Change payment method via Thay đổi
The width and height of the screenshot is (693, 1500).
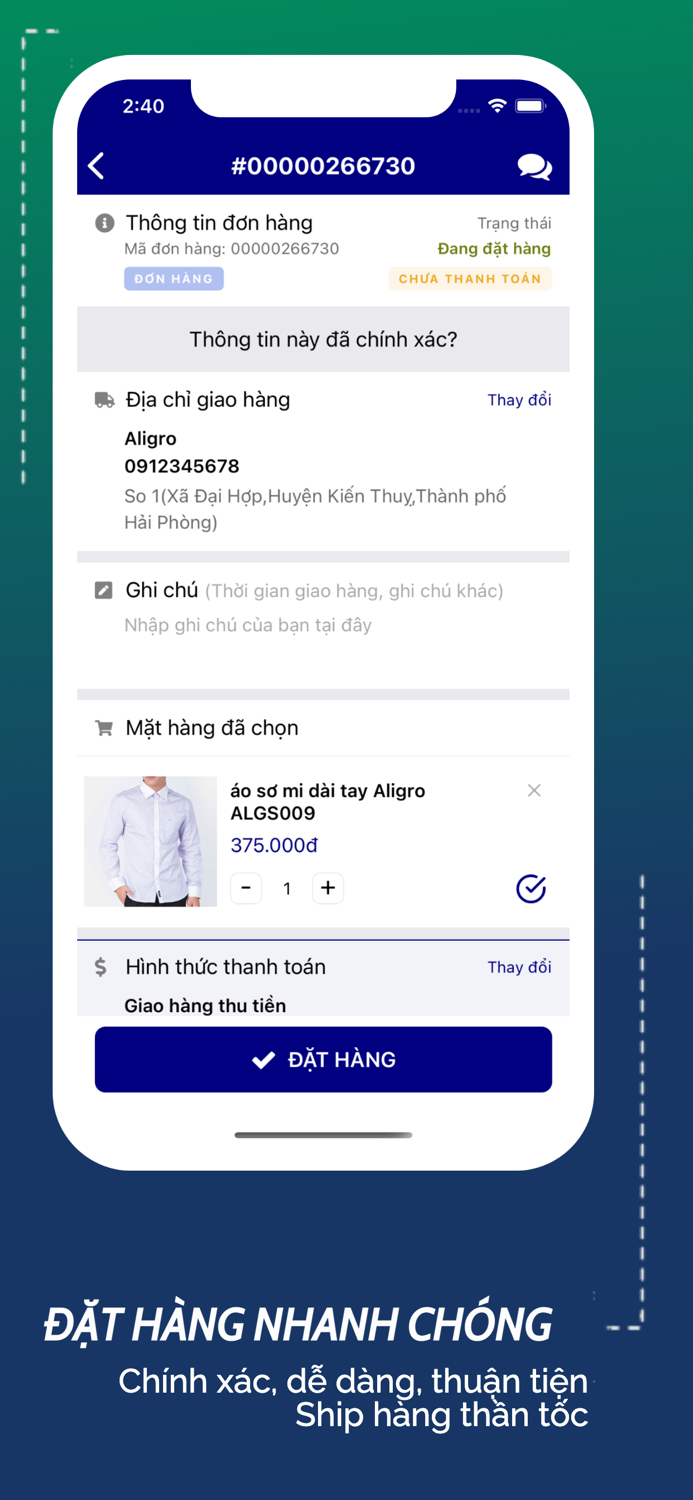coord(519,967)
